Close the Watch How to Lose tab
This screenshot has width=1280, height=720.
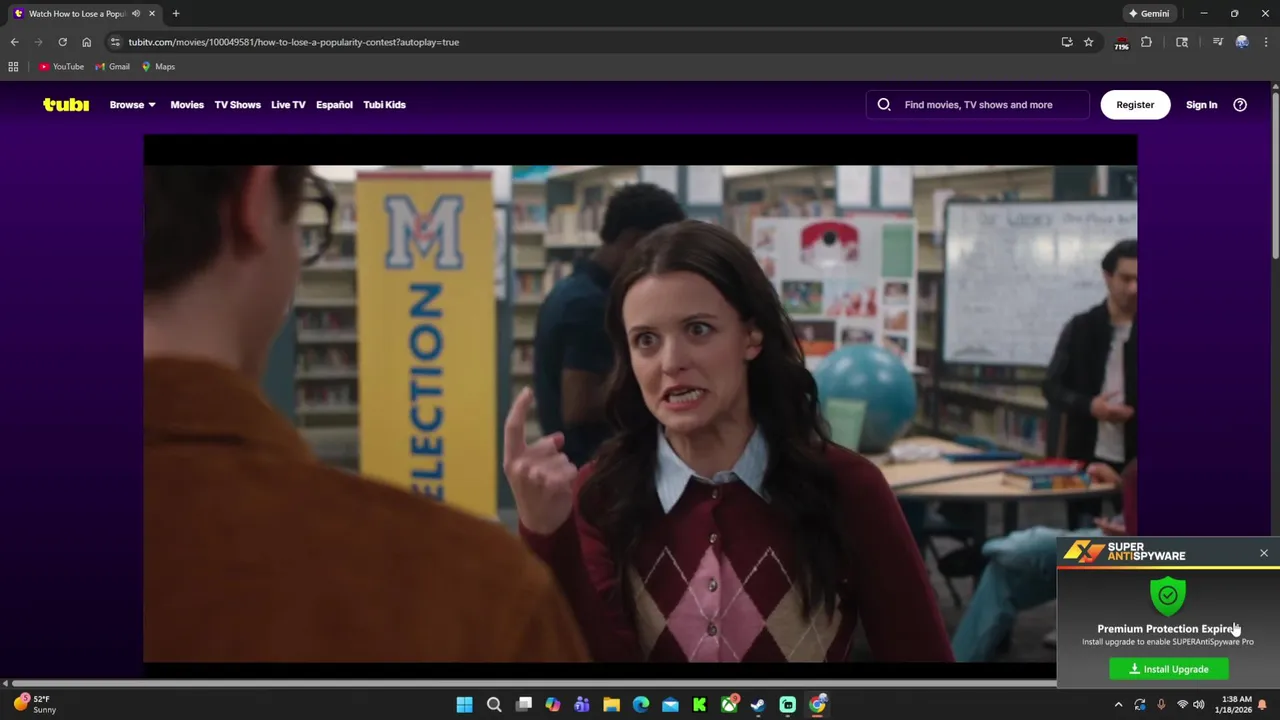[x=152, y=14]
